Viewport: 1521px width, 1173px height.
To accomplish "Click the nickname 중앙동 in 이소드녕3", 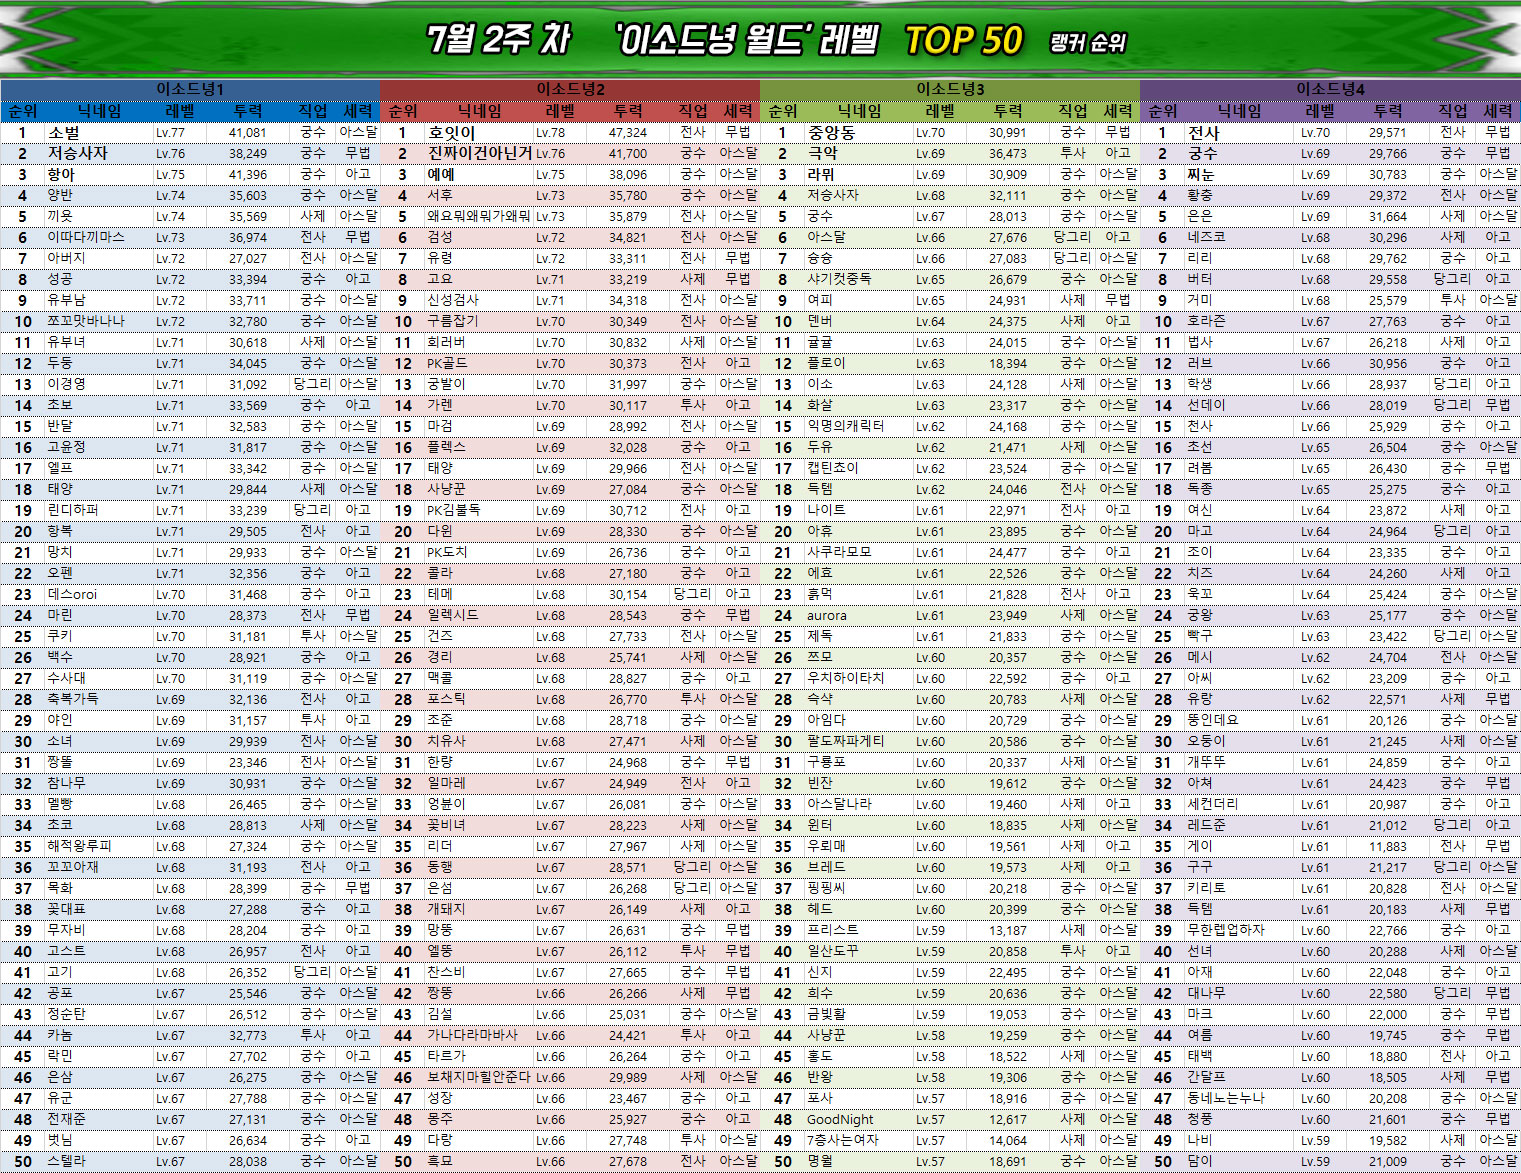I will pyautogui.click(x=831, y=132).
